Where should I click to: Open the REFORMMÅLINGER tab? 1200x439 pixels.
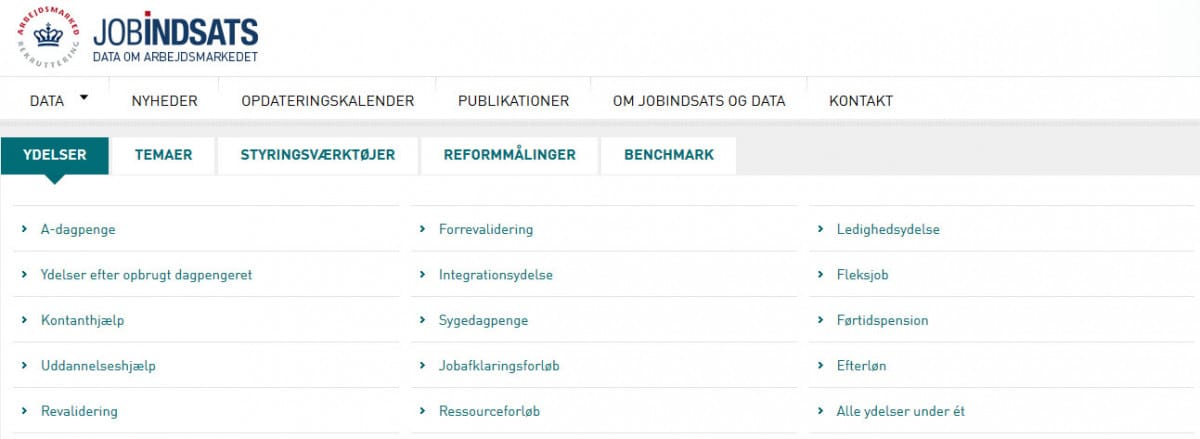(509, 155)
